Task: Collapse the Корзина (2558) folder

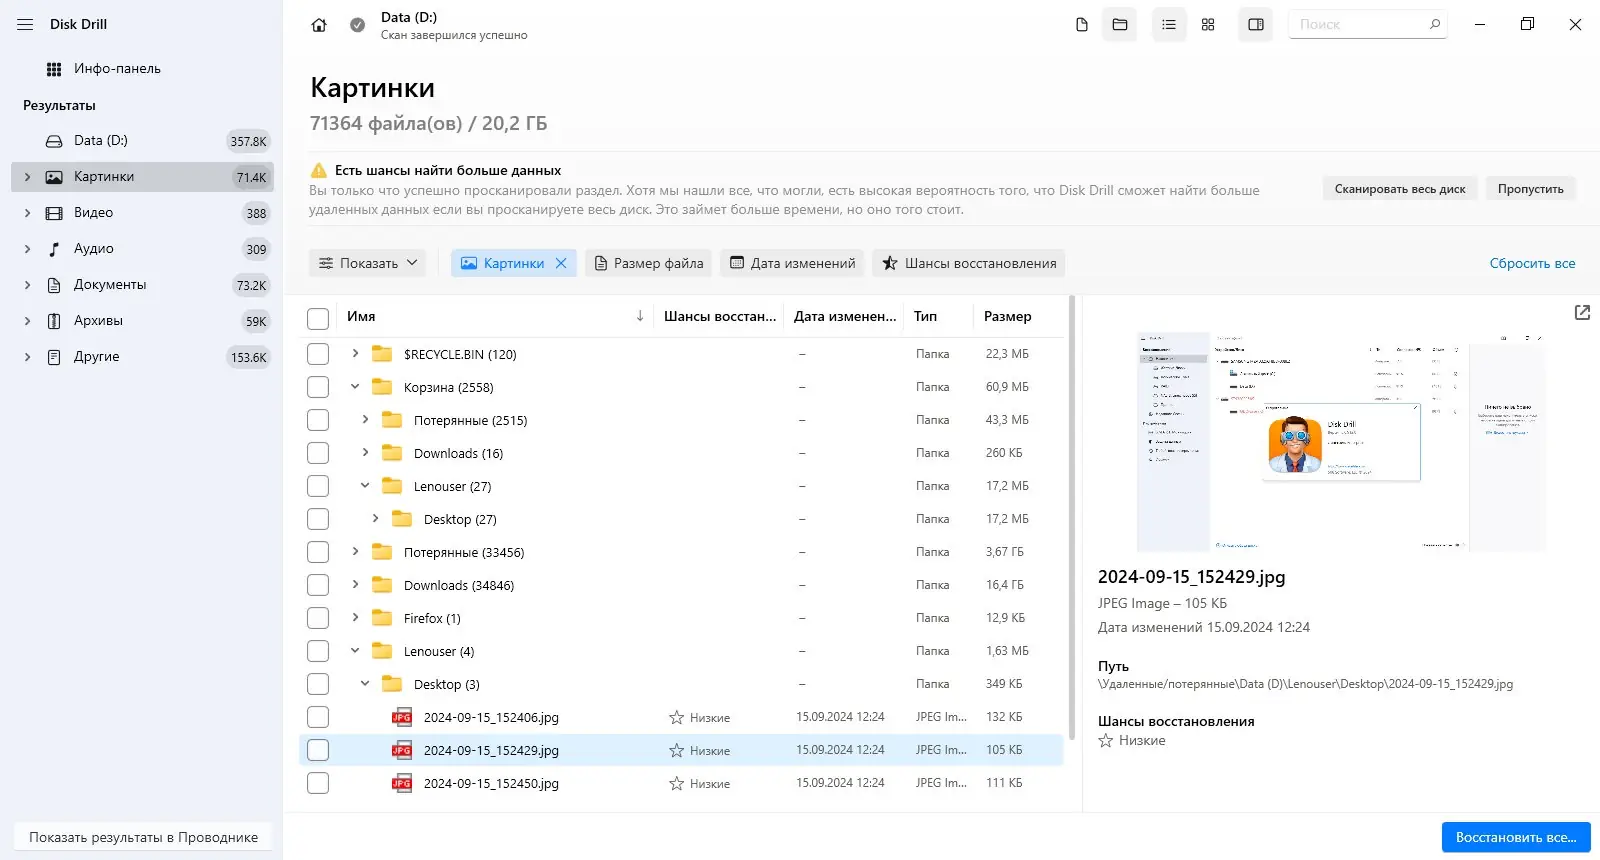Action: 355,386
